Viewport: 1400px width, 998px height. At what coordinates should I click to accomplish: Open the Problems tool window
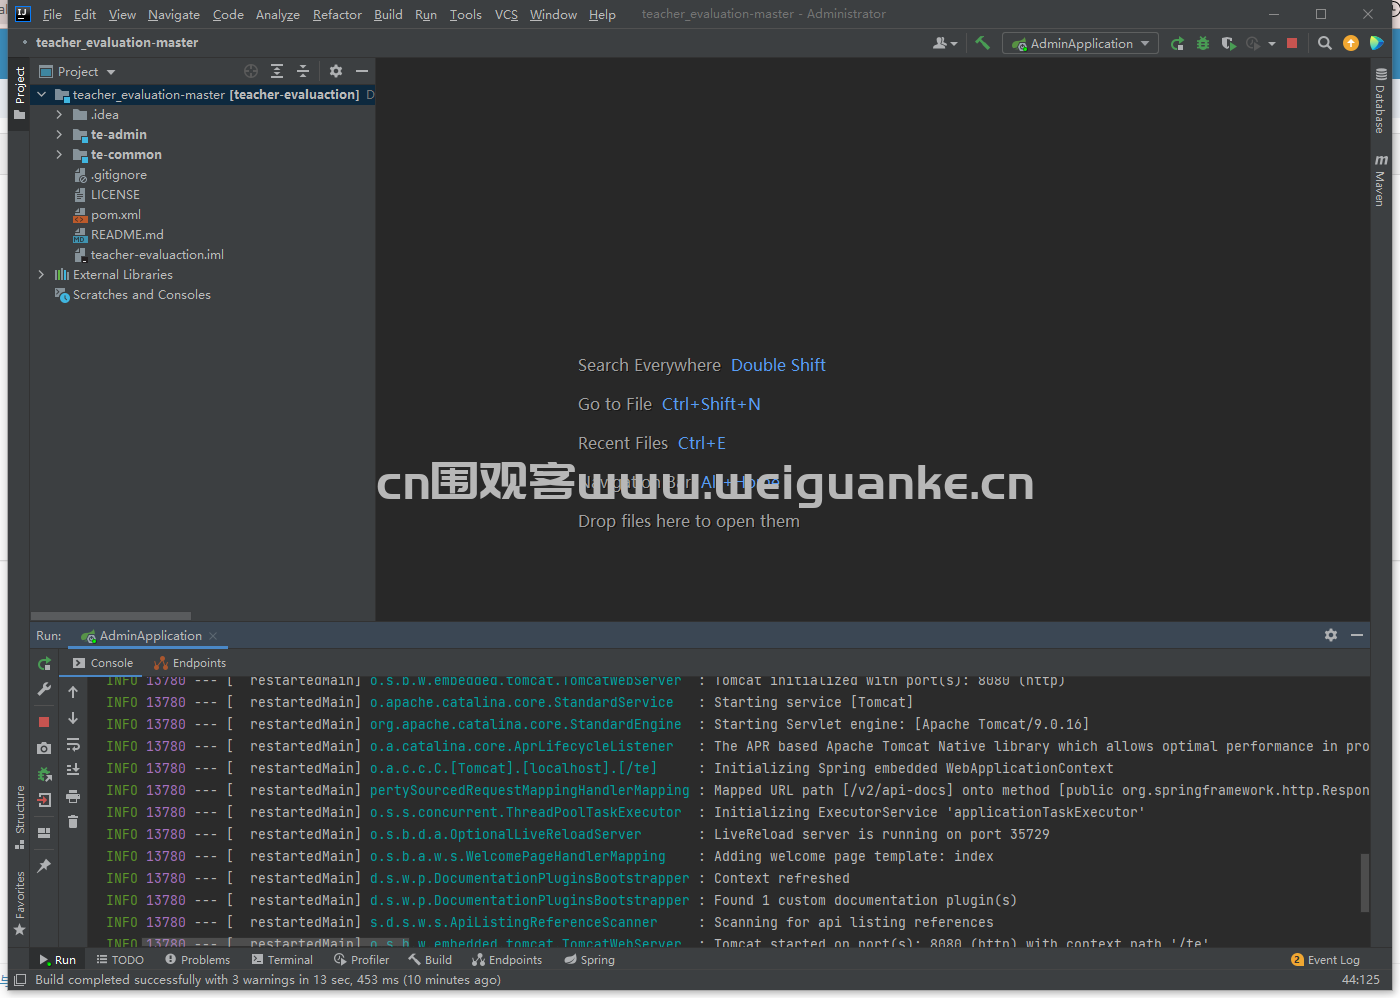click(197, 960)
